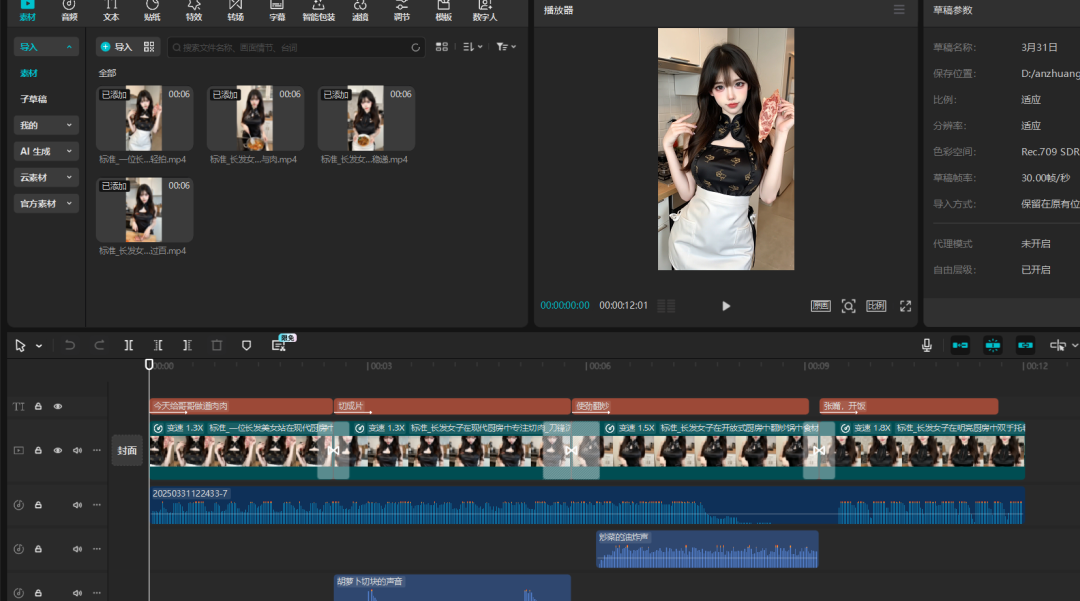Switch to the 转场 transitions tab

tap(235, 10)
